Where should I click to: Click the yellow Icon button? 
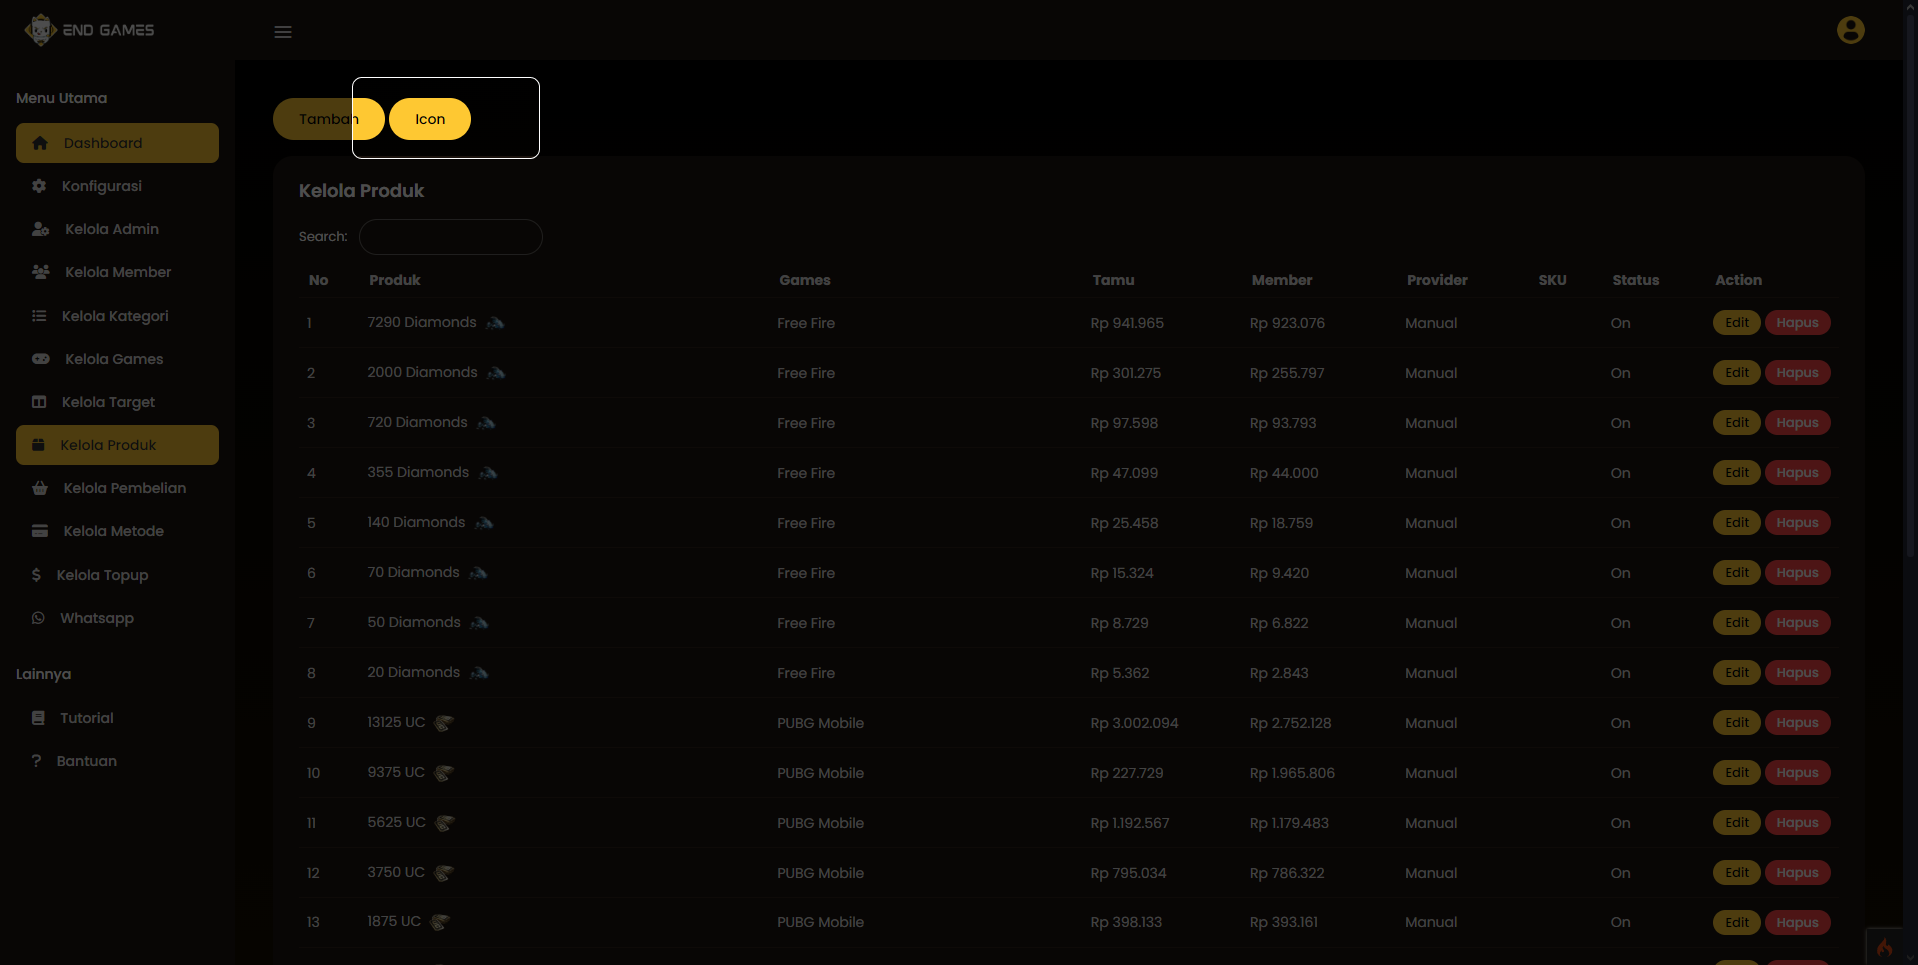coord(430,119)
